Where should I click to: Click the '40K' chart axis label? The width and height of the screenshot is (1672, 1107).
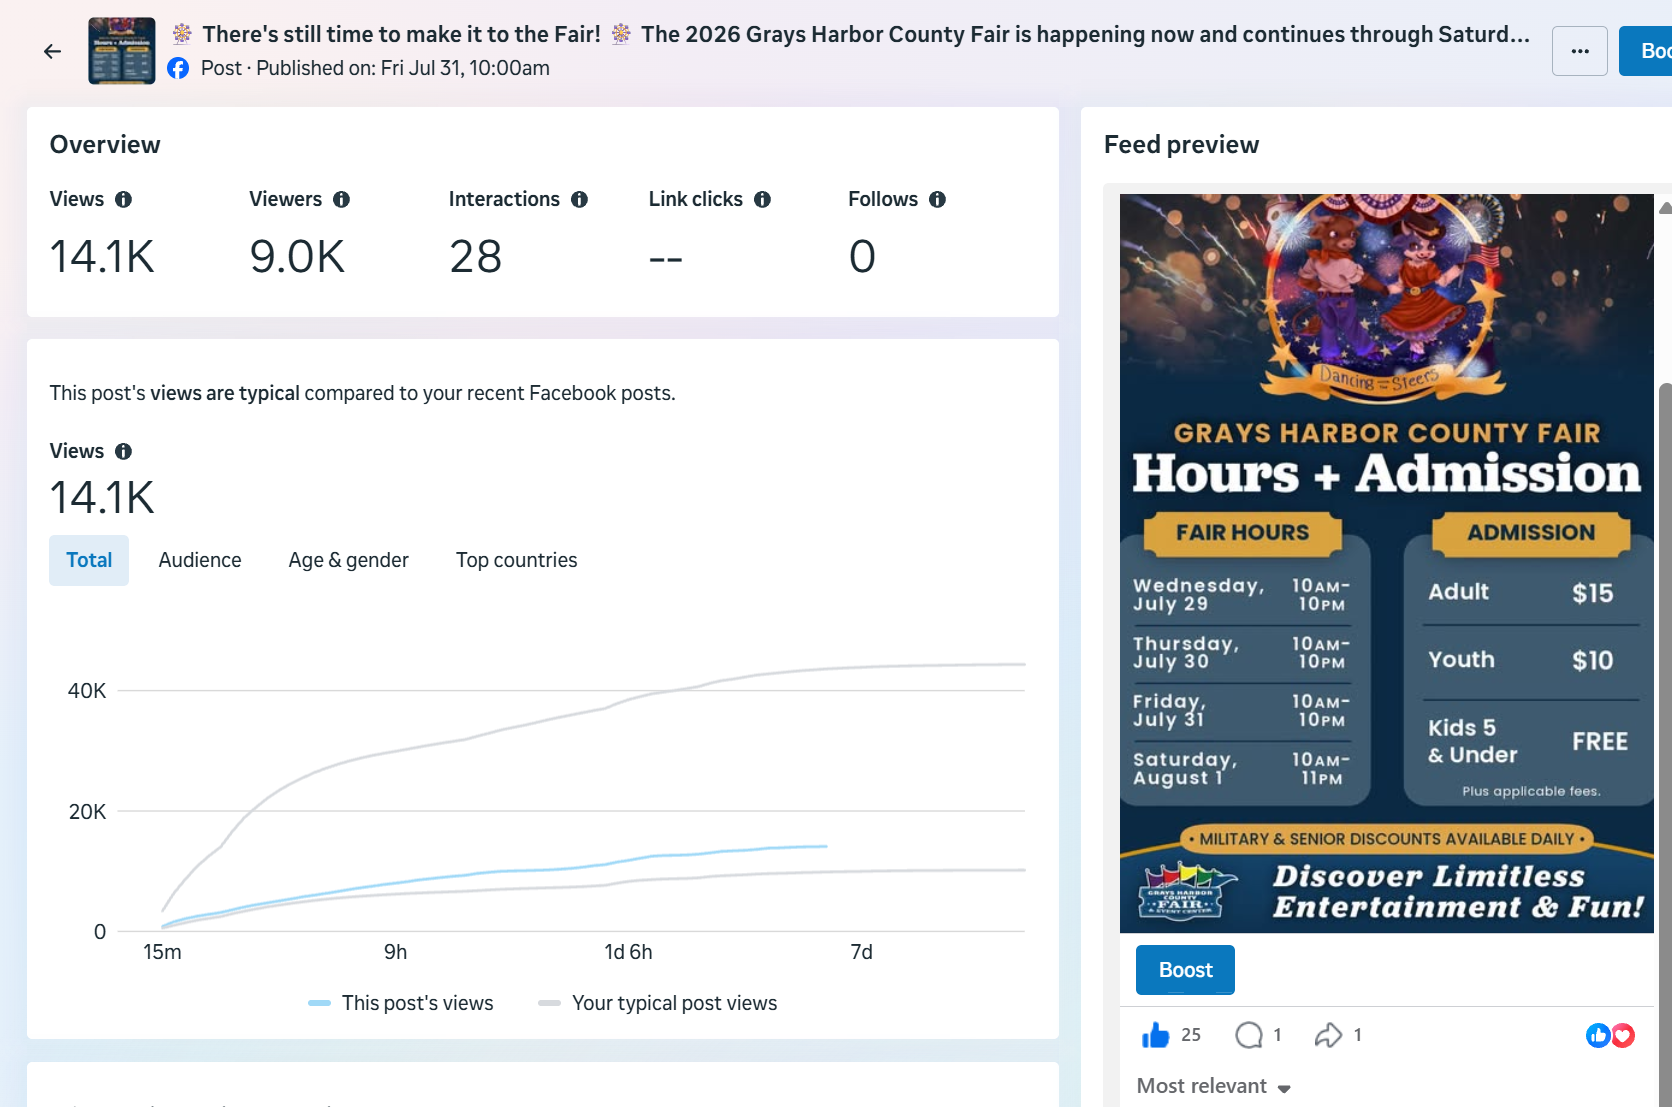click(87, 691)
